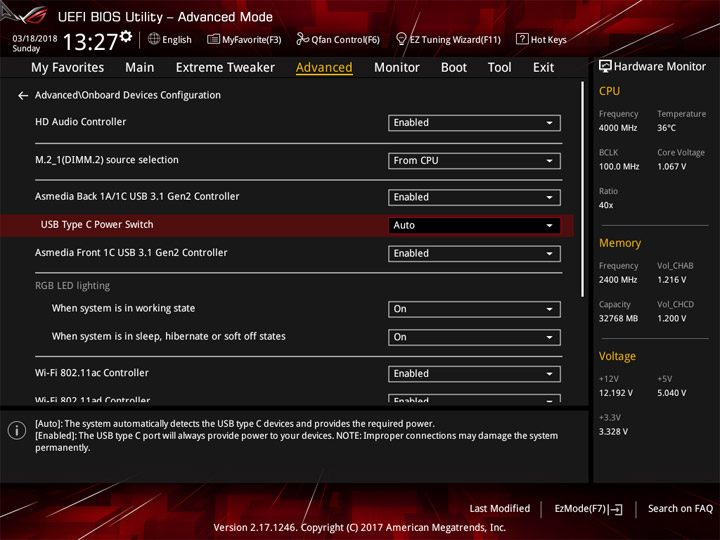Click the EzMode exit arrow icon
The image size is (720, 540).
pyautogui.click(x=617, y=509)
